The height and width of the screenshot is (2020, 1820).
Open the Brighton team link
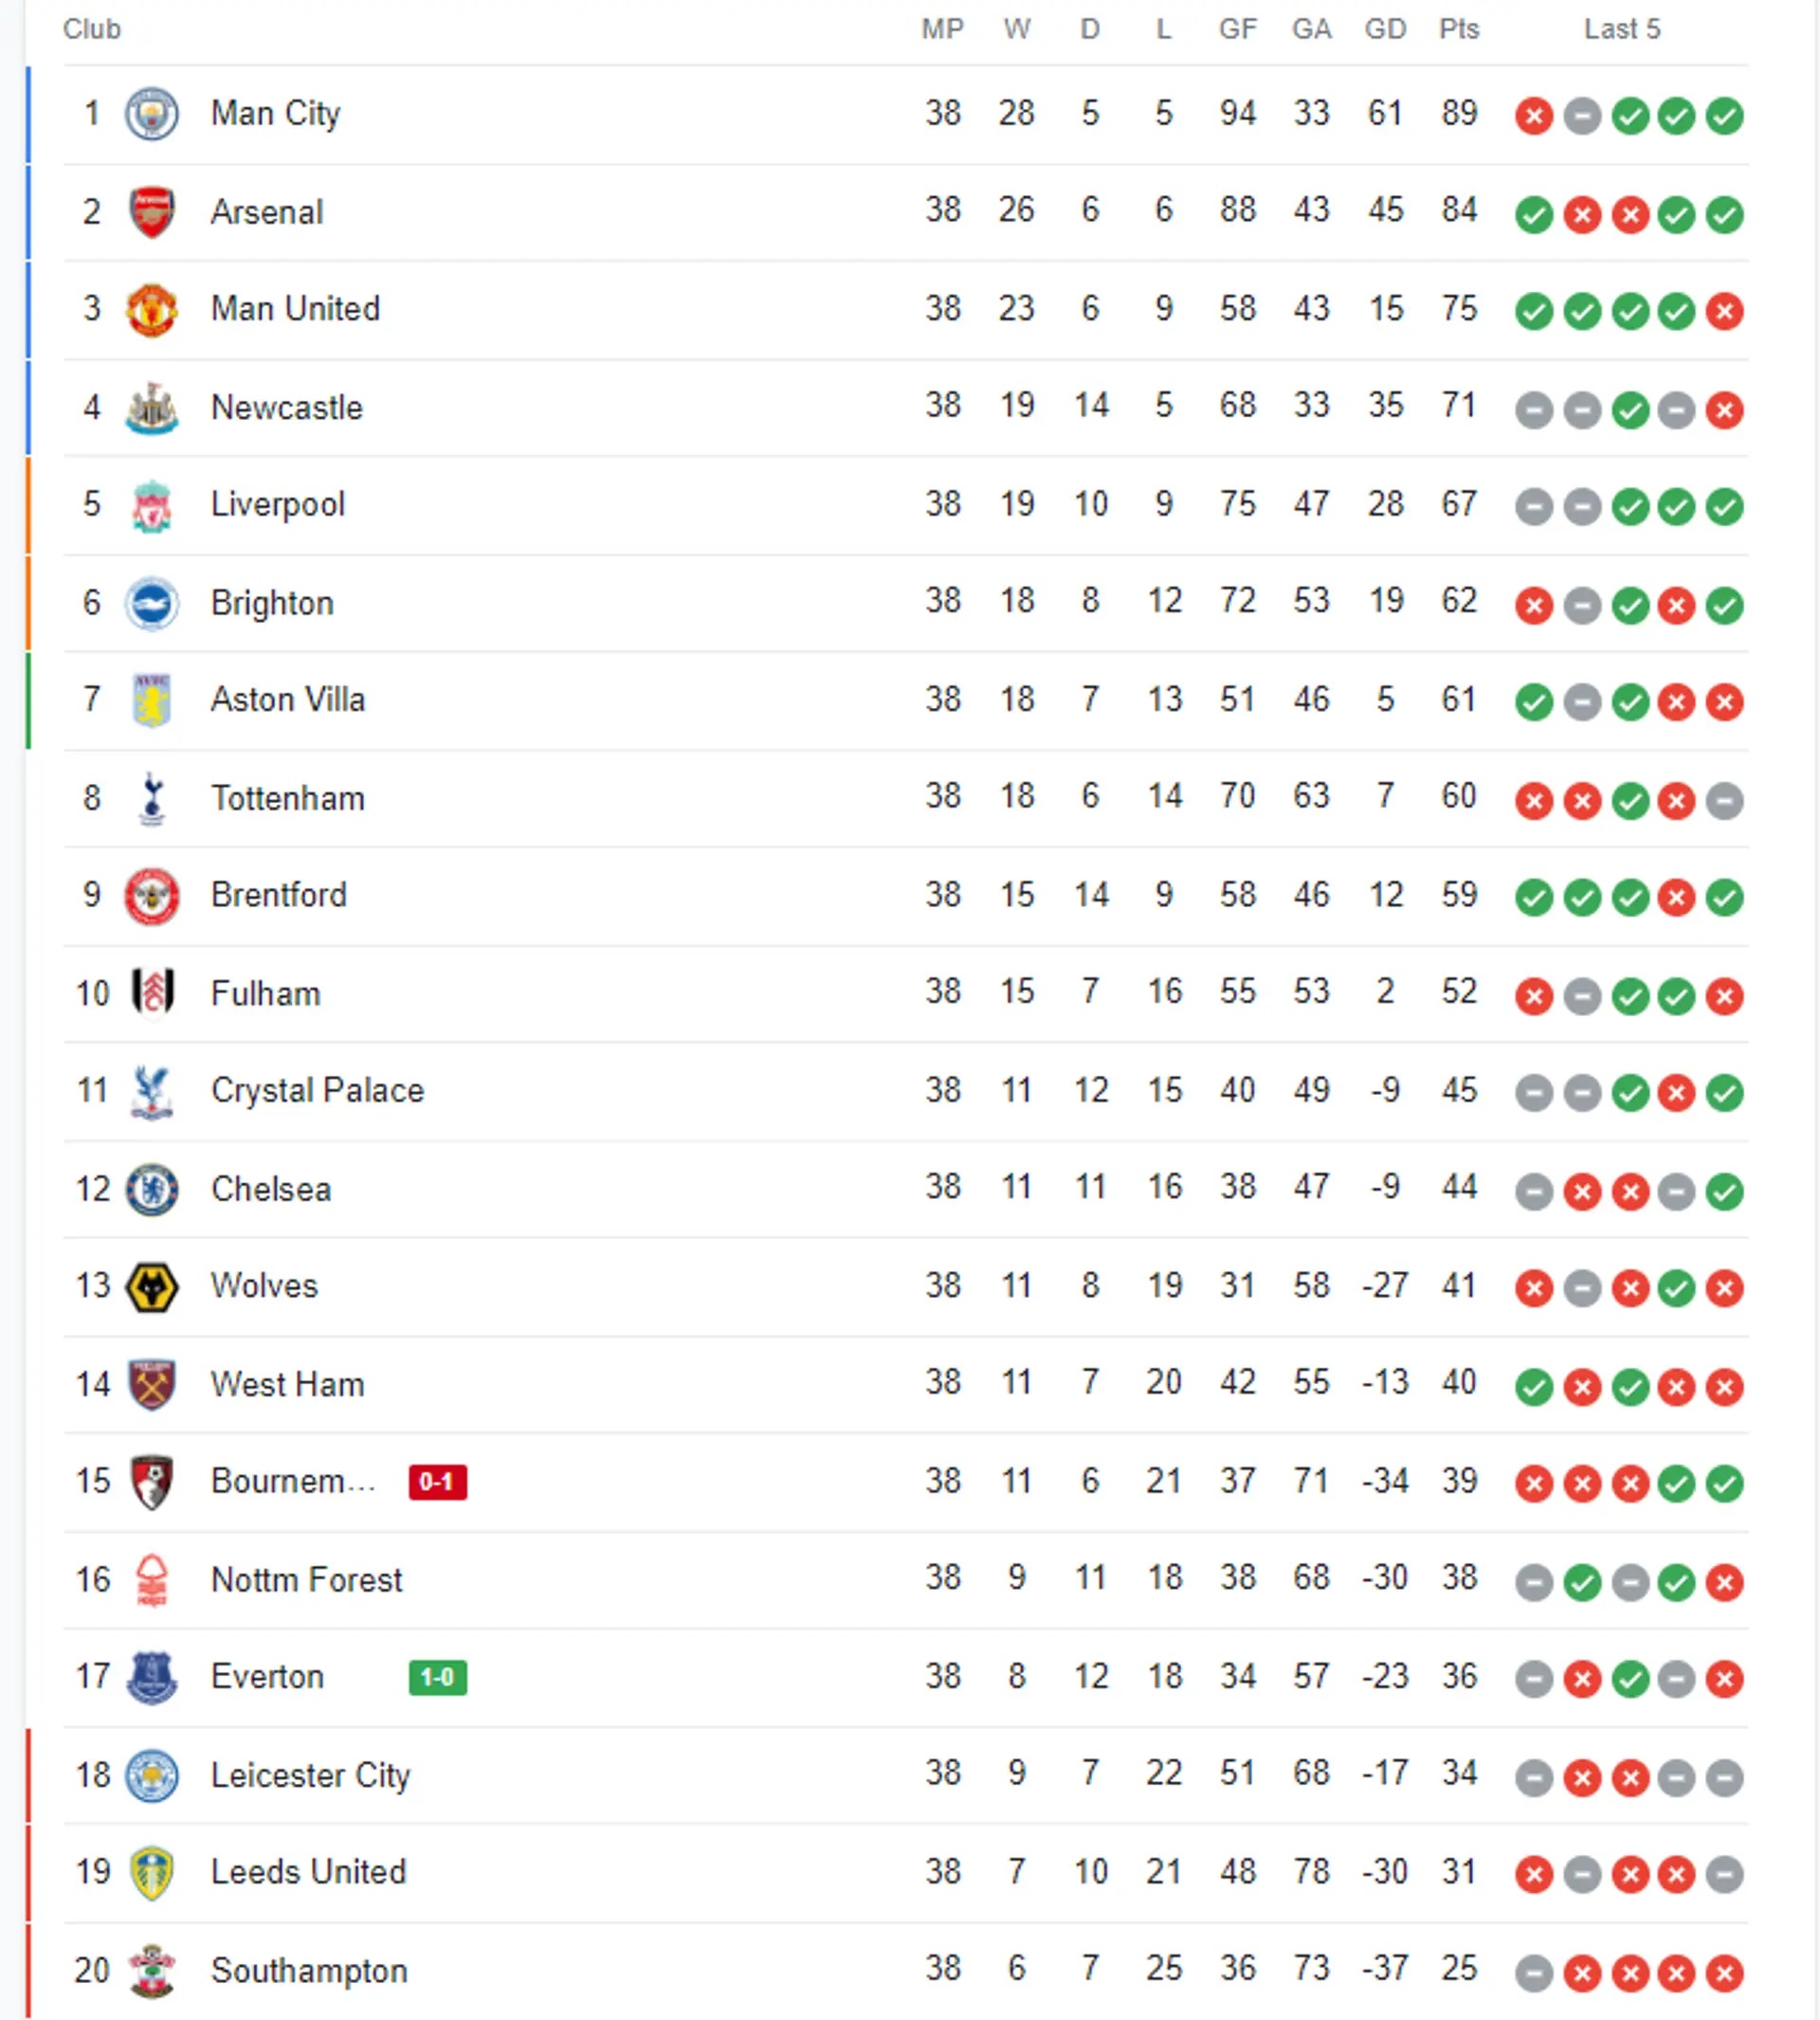(272, 603)
